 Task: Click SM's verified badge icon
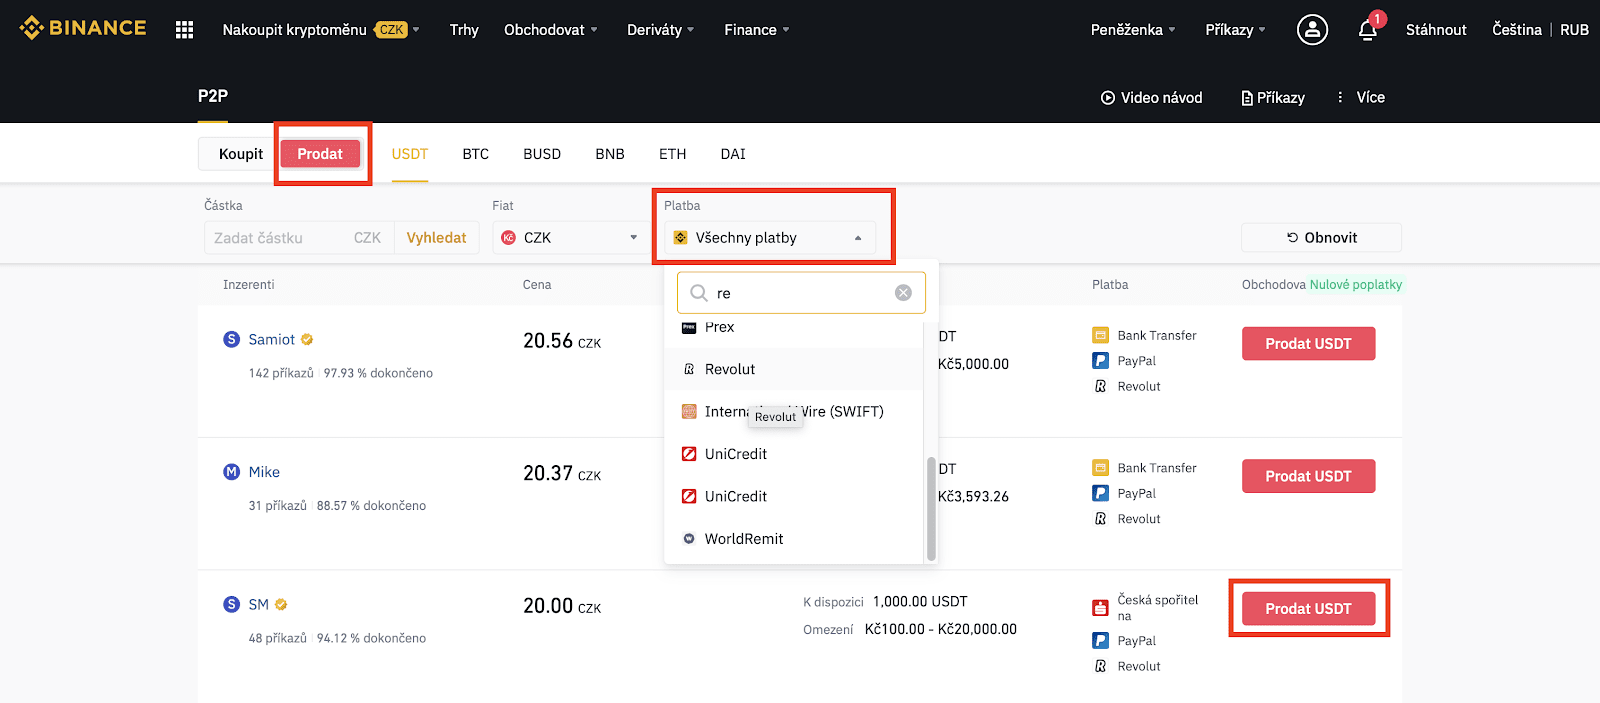[x=281, y=605]
